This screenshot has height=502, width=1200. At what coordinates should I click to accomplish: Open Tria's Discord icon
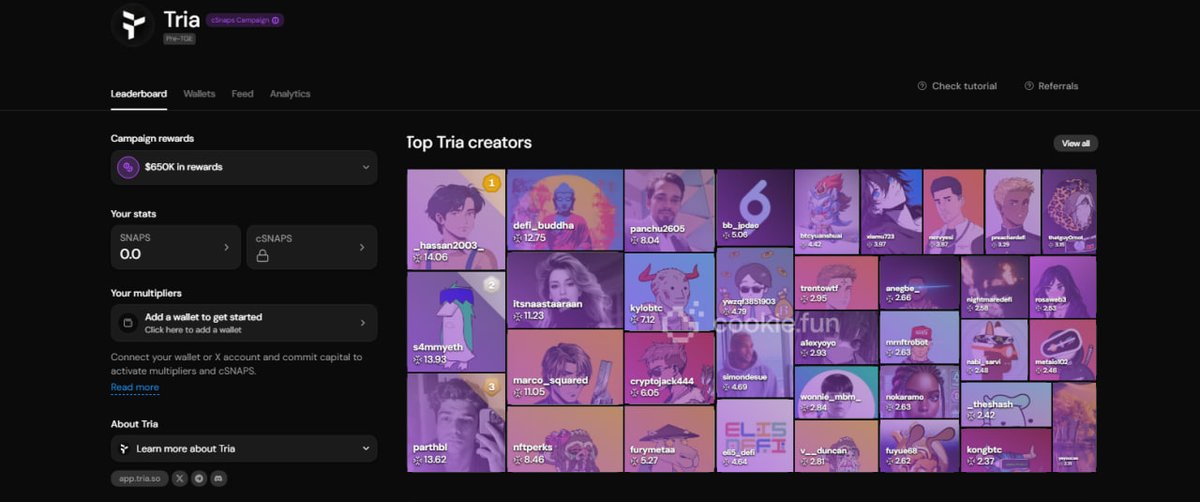coord(218,479)
